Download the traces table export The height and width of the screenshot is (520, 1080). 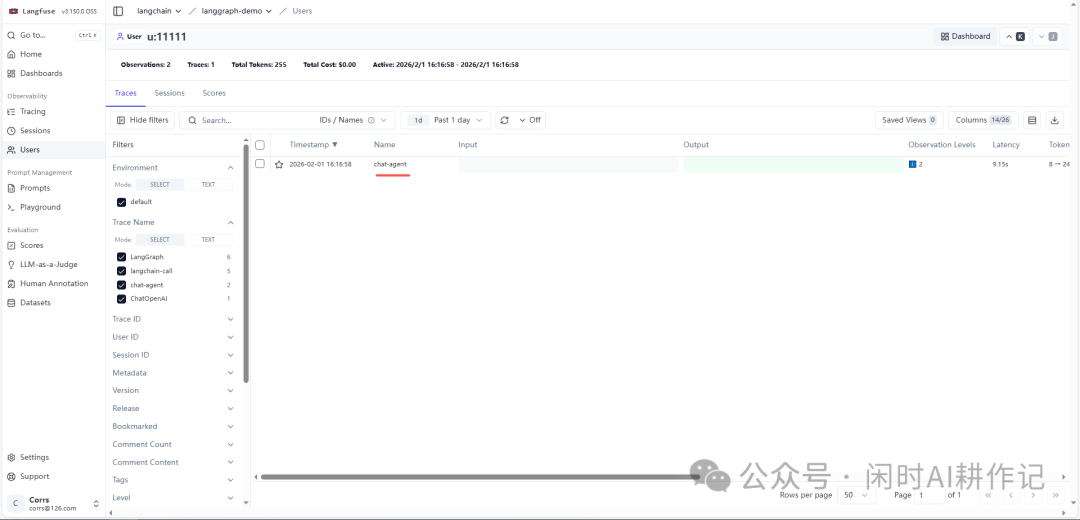tap(1055, 120)
